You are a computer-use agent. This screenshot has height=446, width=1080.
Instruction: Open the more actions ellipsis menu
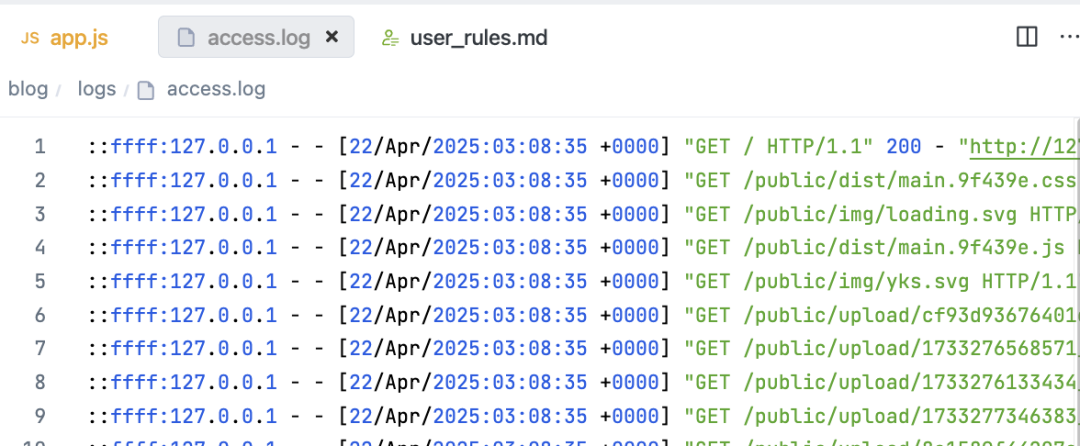tap(1066, 37)
